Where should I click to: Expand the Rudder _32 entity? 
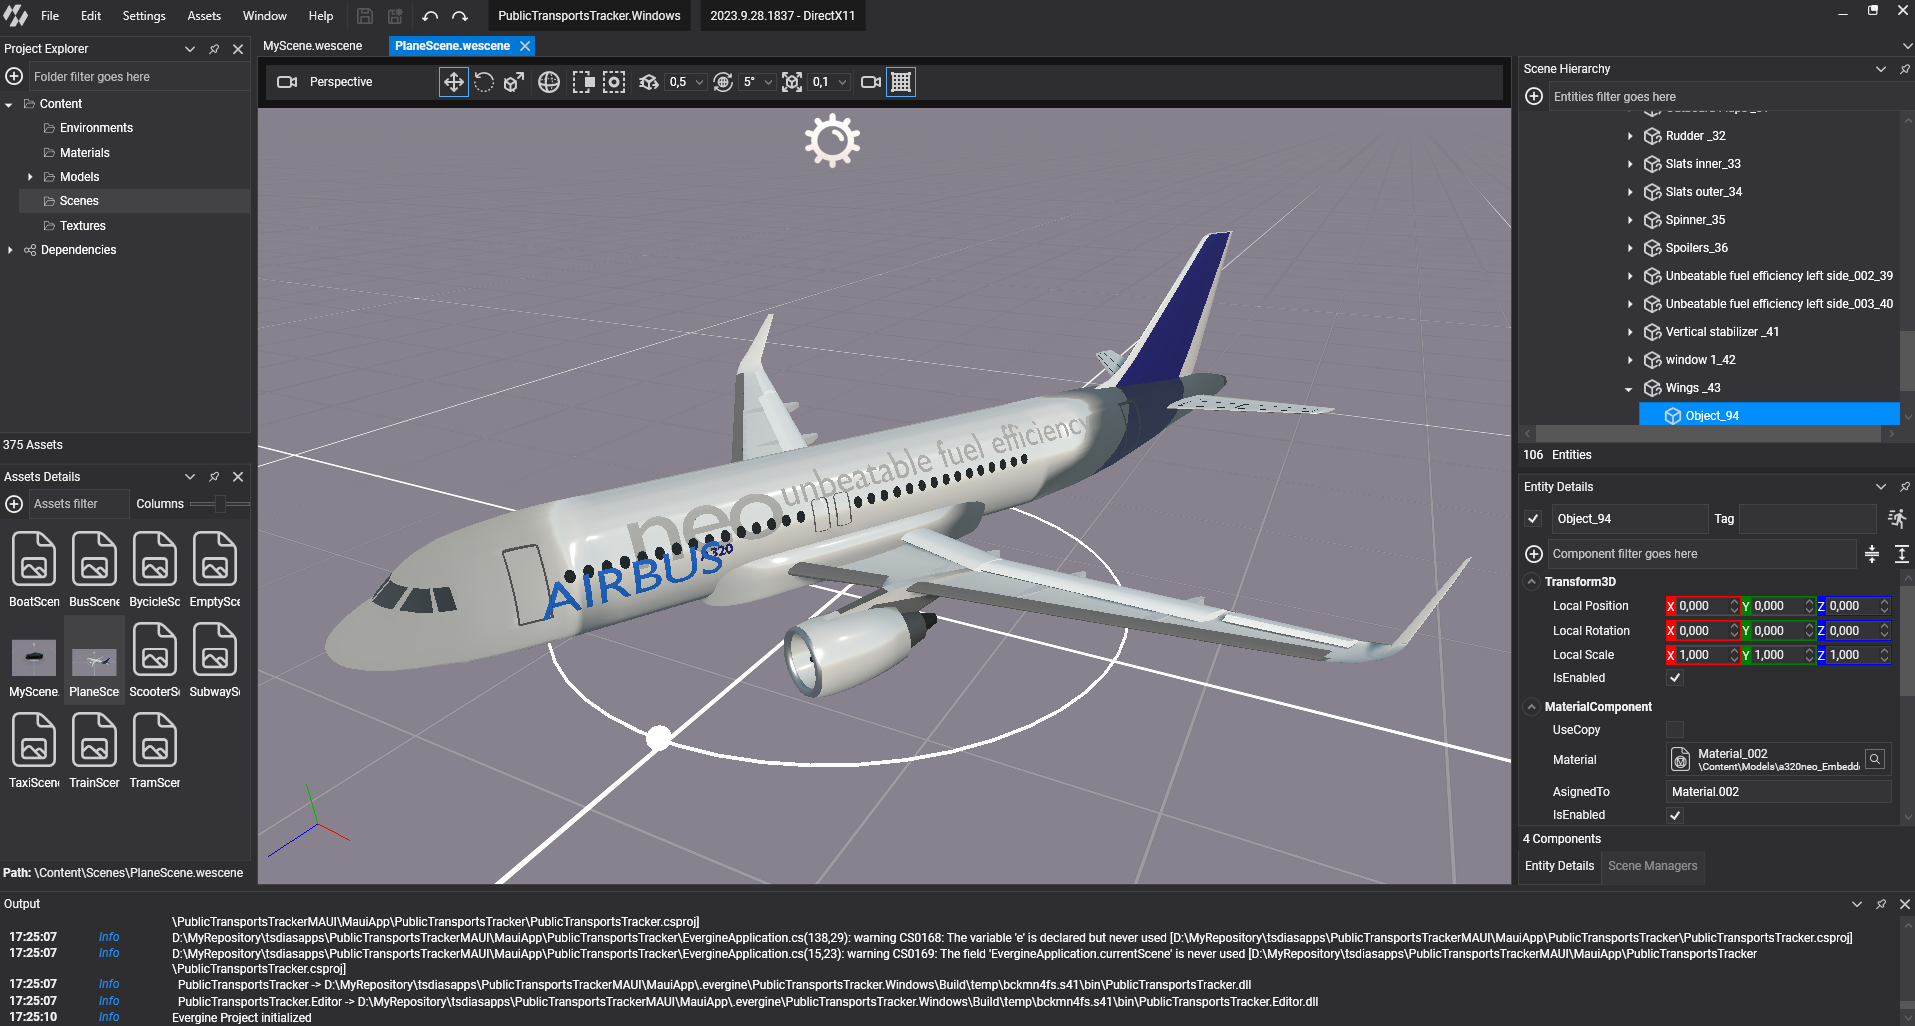[1630, 136]
